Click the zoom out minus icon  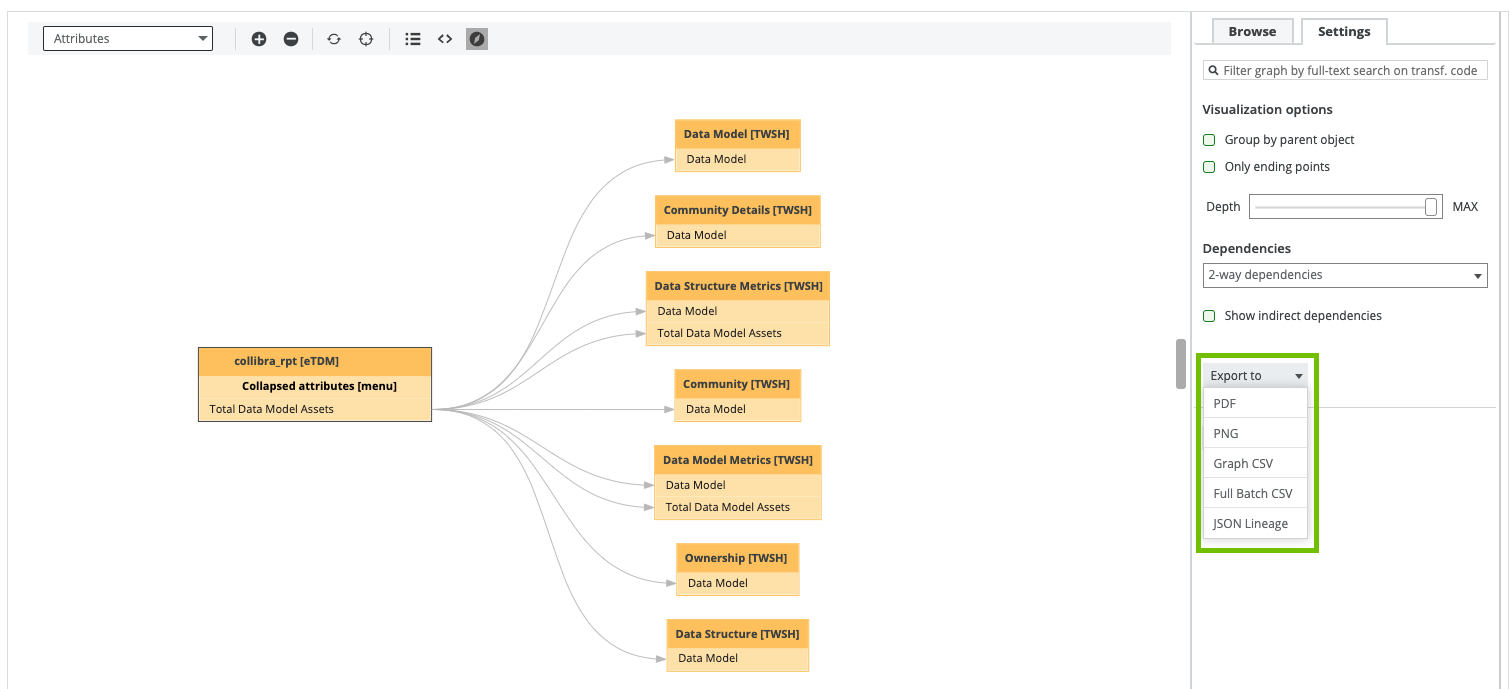point(291,39)
